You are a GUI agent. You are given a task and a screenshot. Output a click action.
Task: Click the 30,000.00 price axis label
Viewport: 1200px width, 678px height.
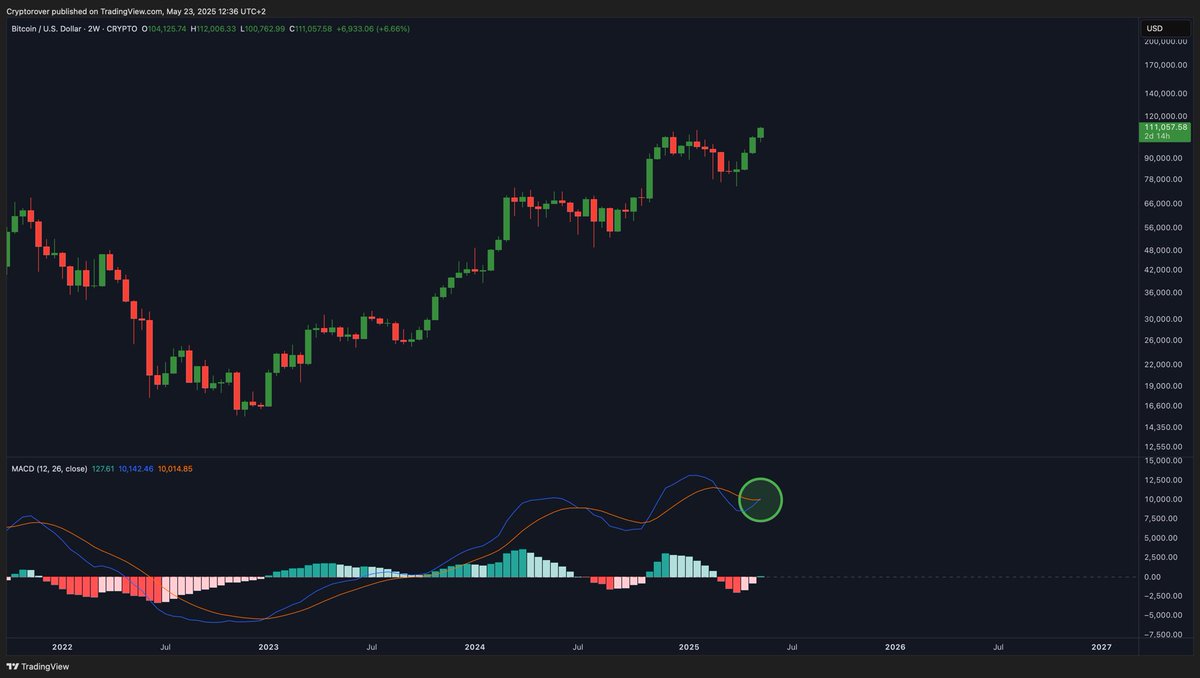pos(1165,319)
